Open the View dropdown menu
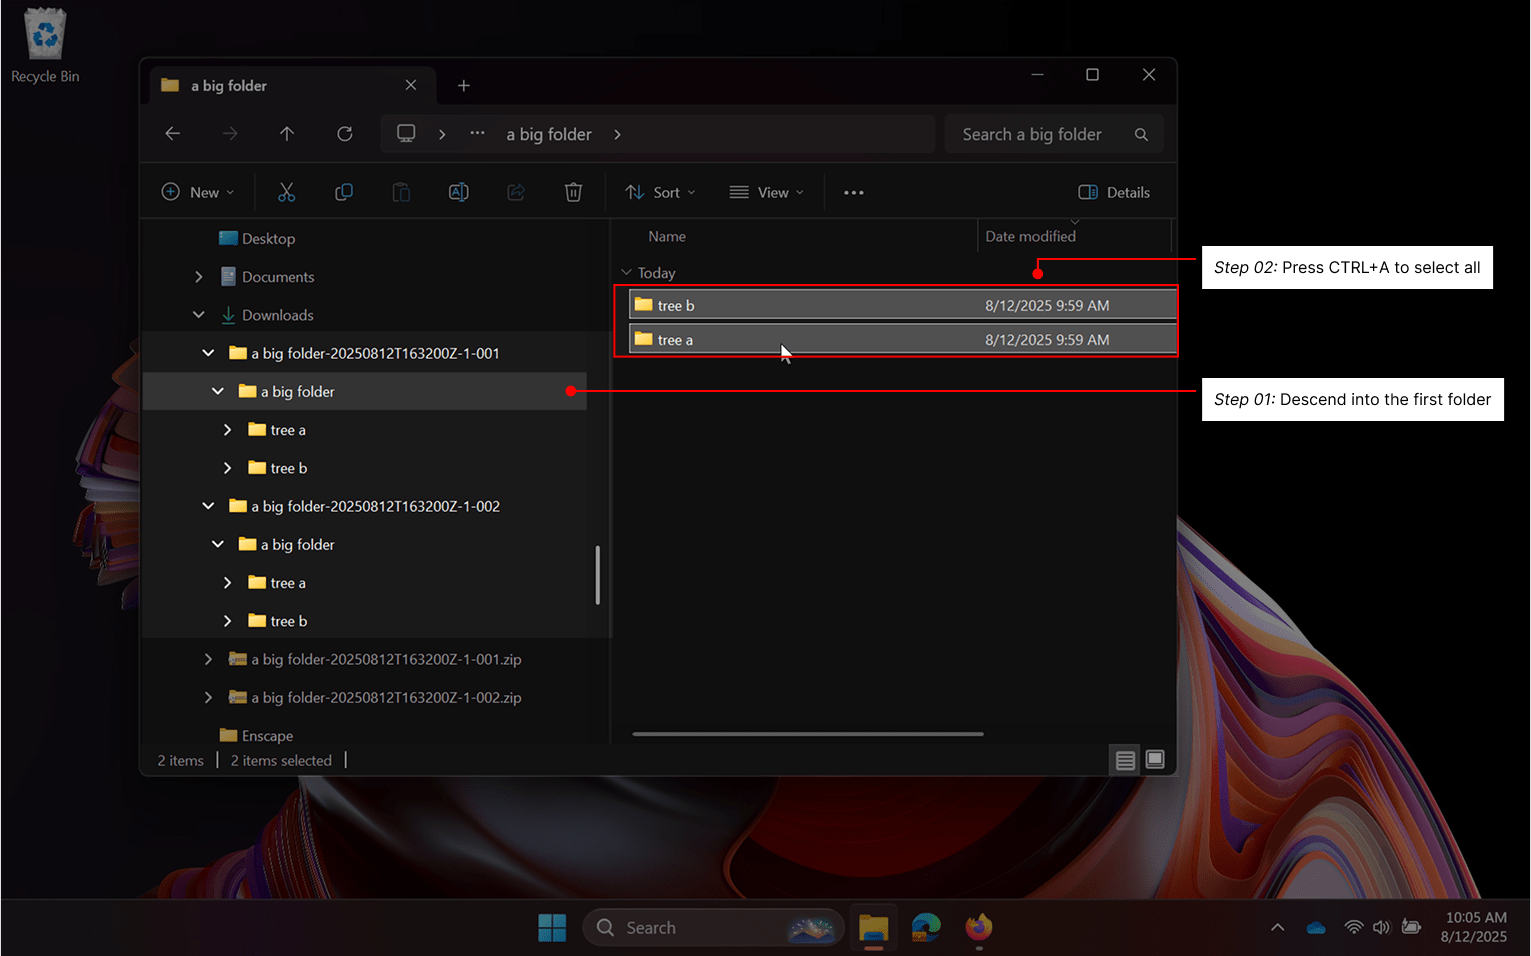1531x956 pixels. pos(767,192)
